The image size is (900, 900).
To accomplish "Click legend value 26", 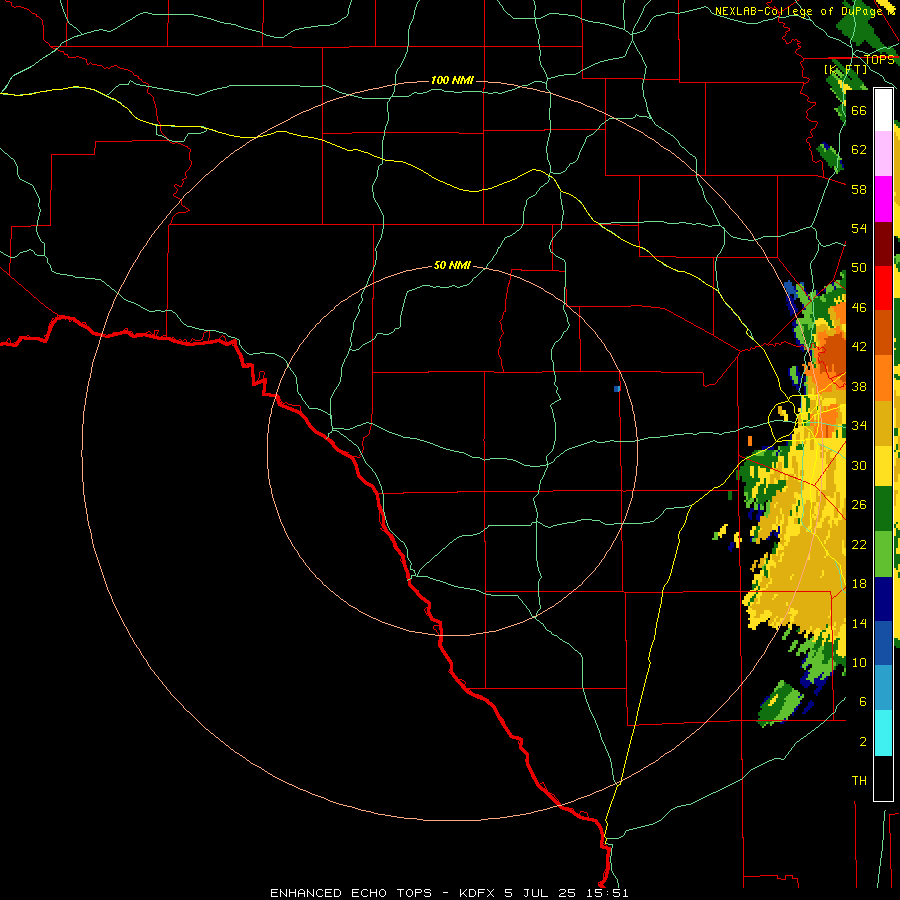I will [x=859, y=505].
